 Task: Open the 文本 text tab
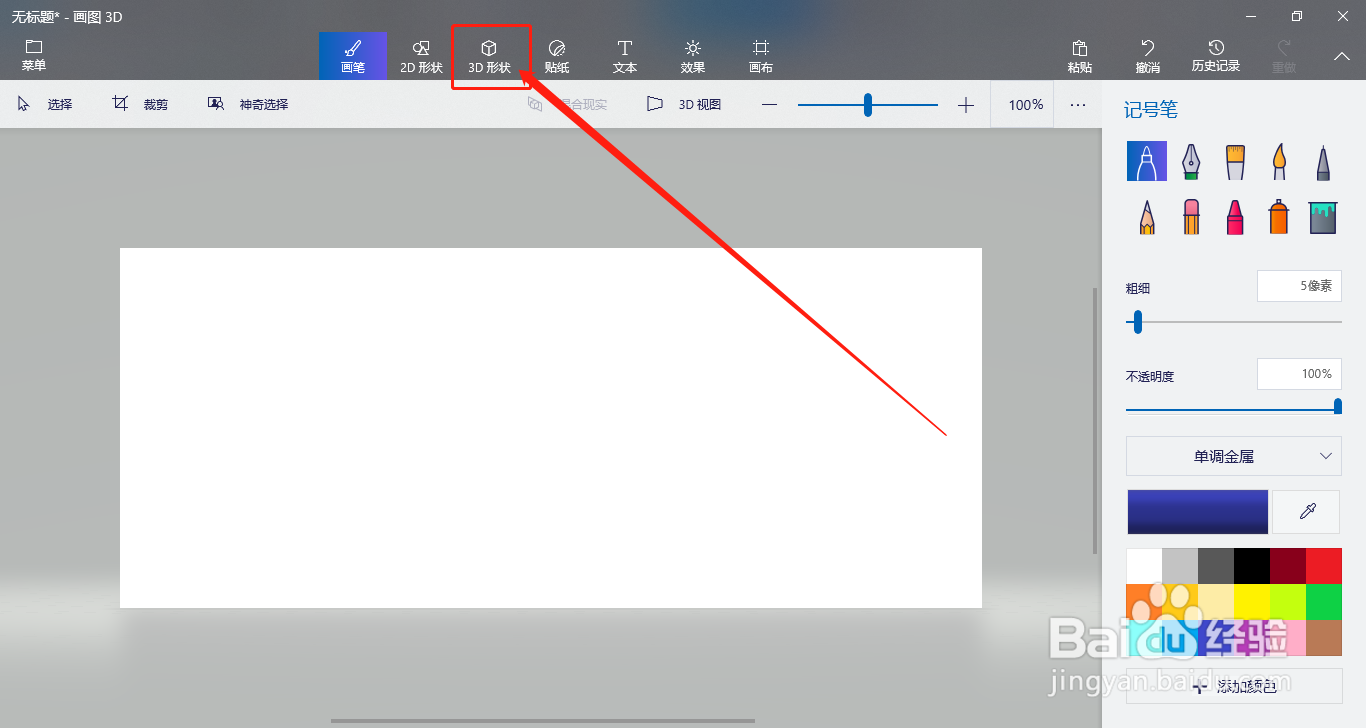pyautogui.click(x=625, y=56)
